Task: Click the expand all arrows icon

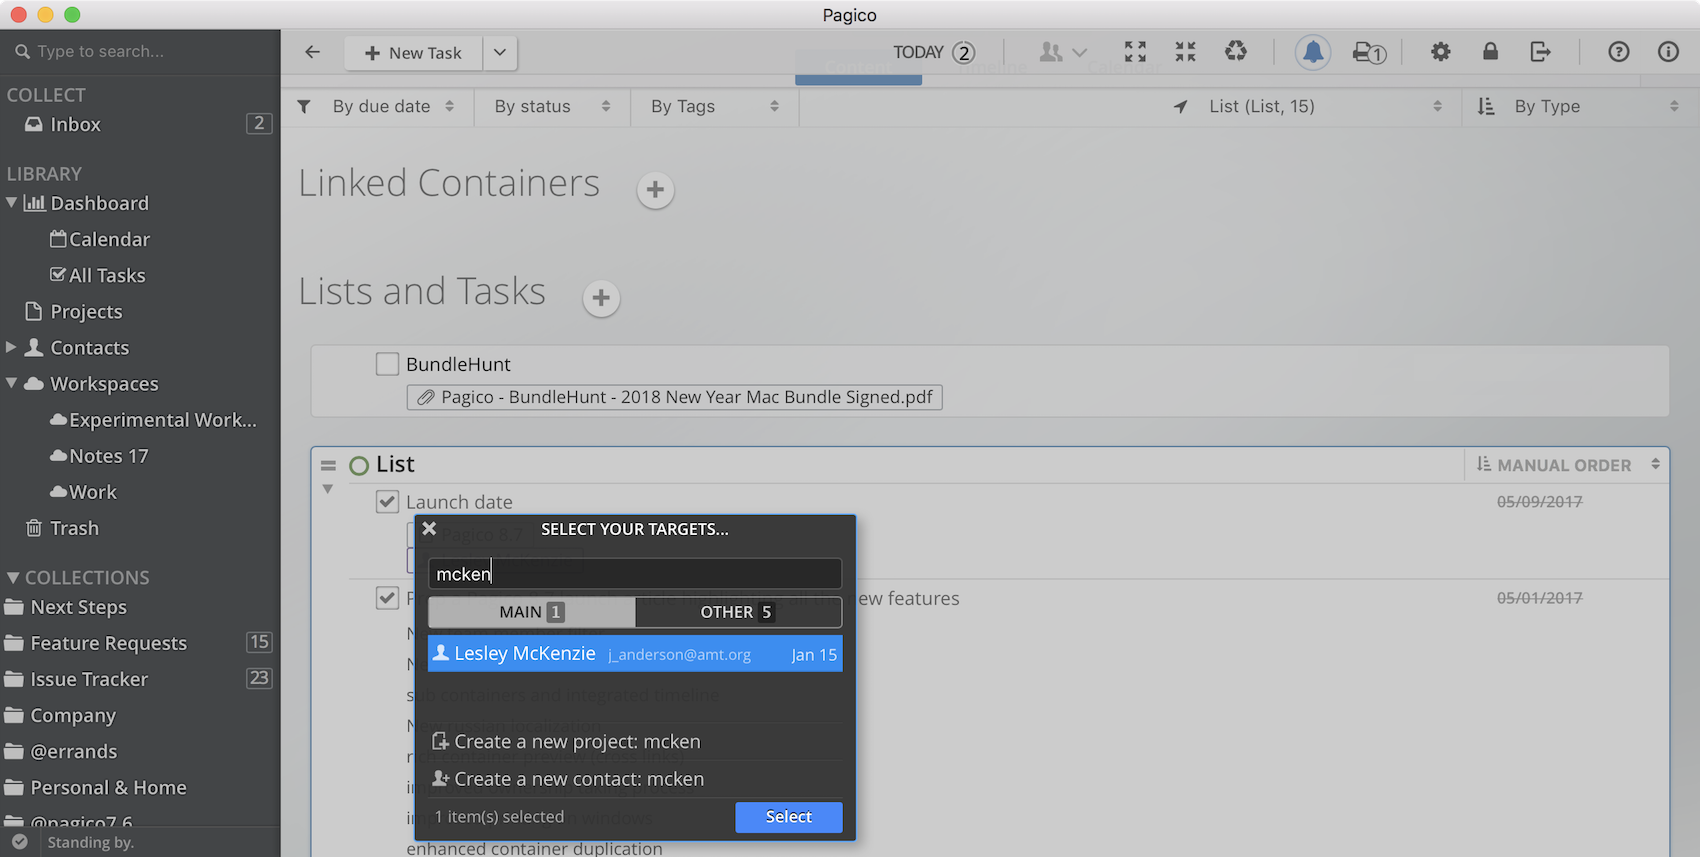Action: 1135,52
